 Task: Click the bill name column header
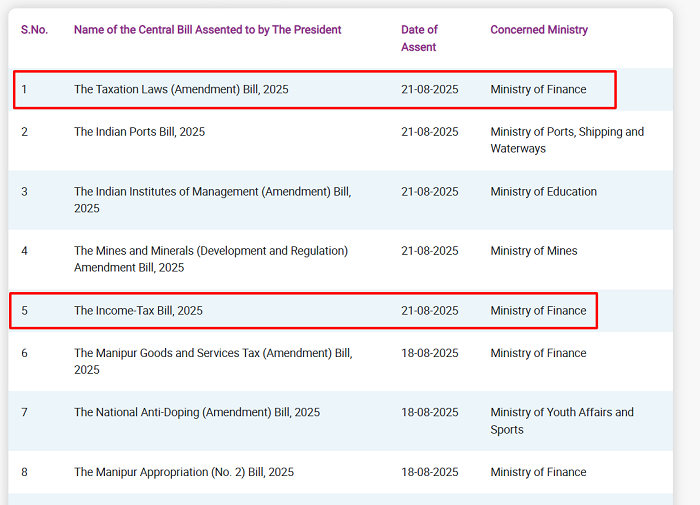click(x=207, y=30)
